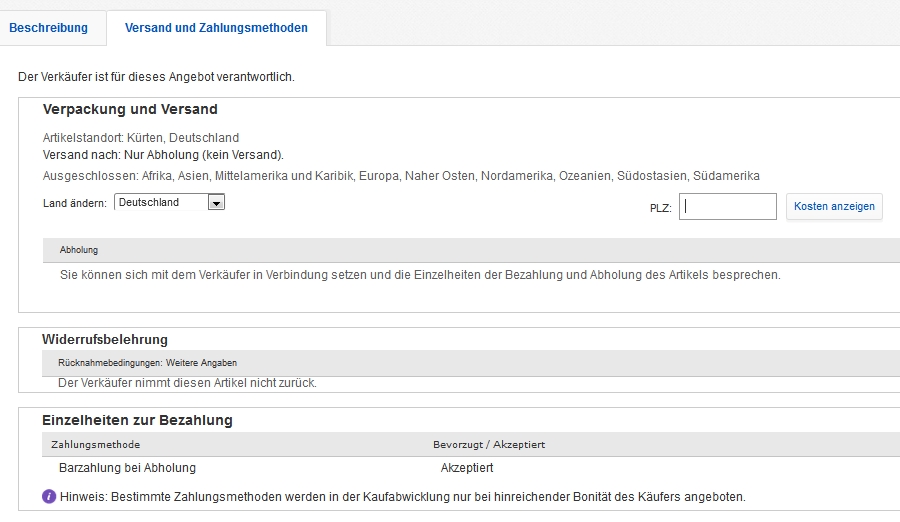Click the Akzeptiert status text
Screen dimensions: 900x522
point(467,468)
